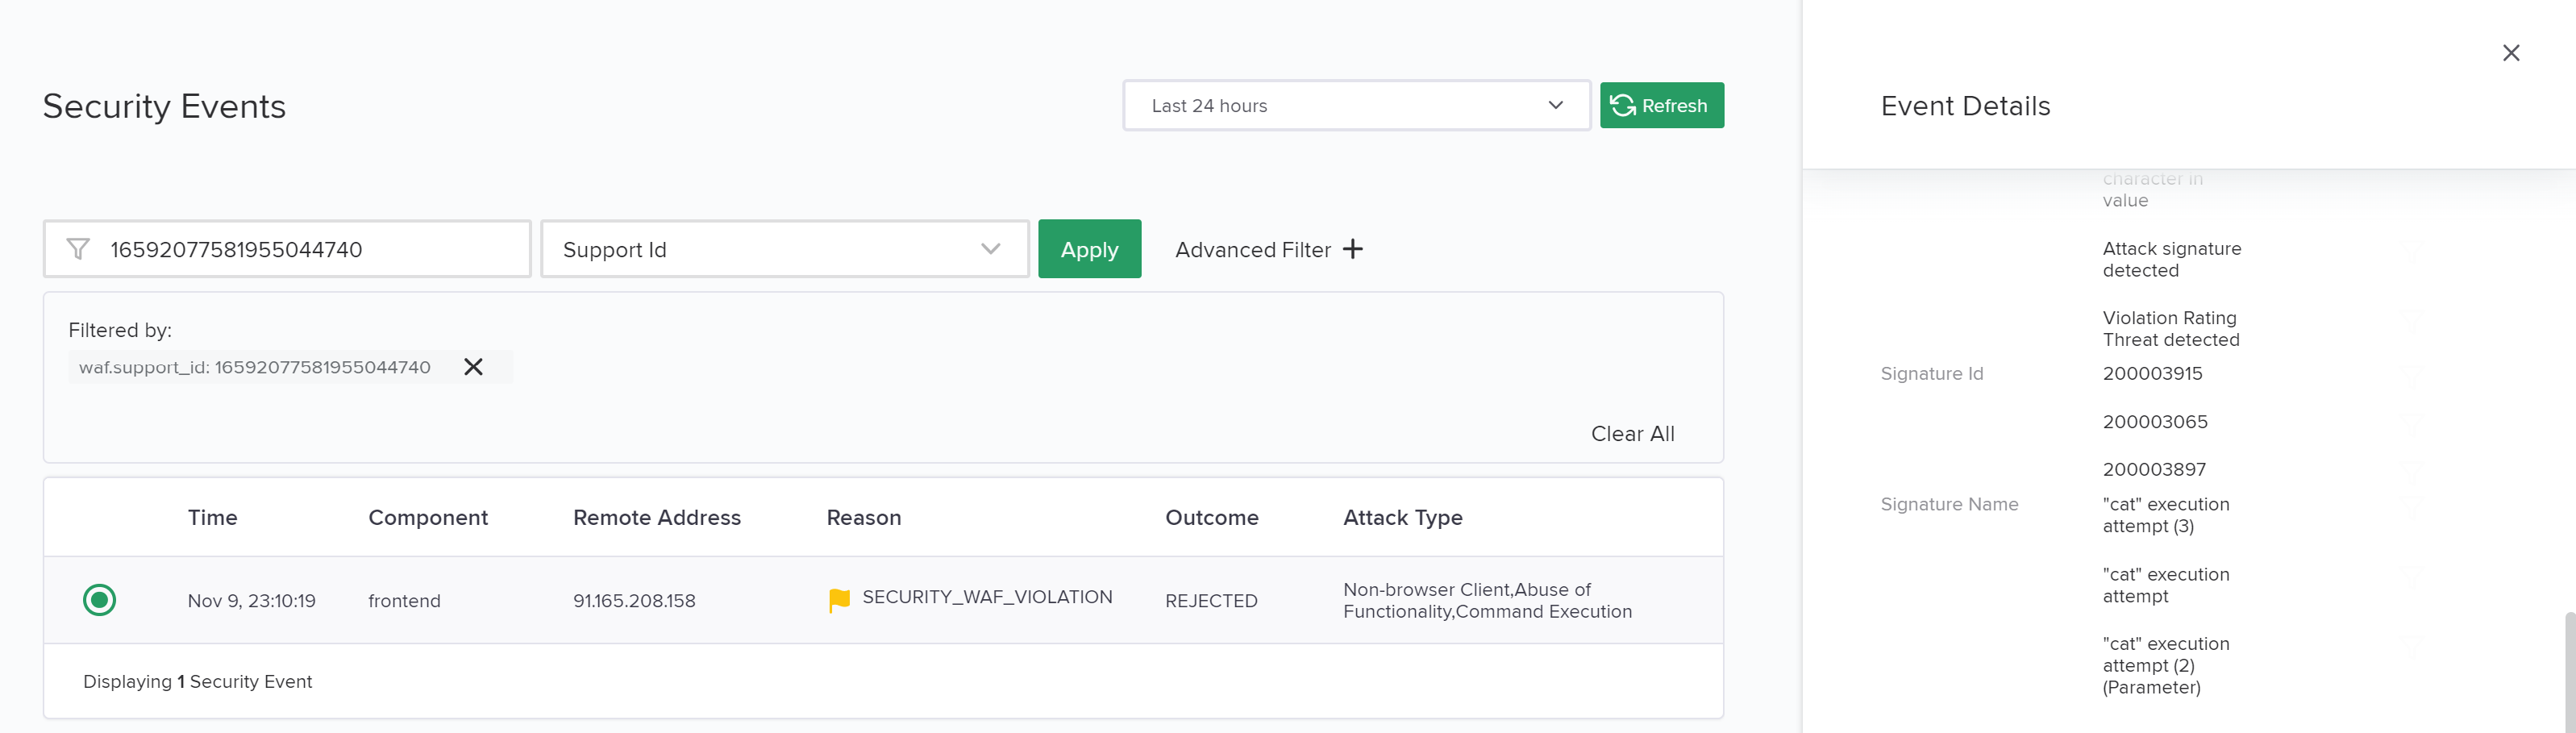2576x733 pixels.
Task: Click the Nov 9, 23:10:19 time cell
Action: tap(252, 601)
